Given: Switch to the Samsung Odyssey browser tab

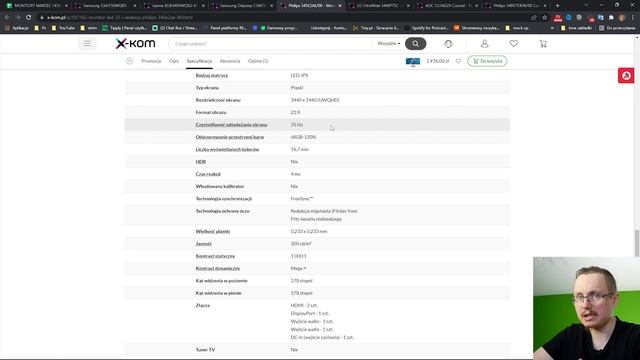Looking at the screenshot, I should (242, 6).
